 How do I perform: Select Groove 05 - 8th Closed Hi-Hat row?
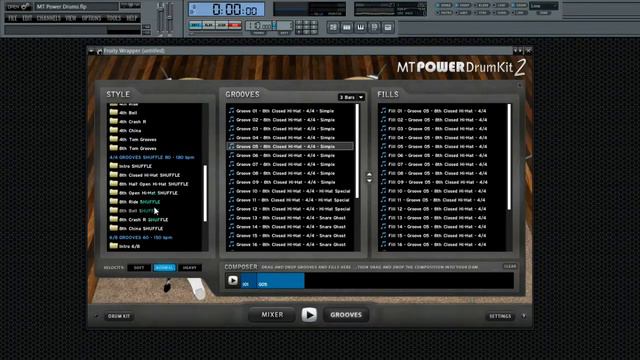click(290, 146)
